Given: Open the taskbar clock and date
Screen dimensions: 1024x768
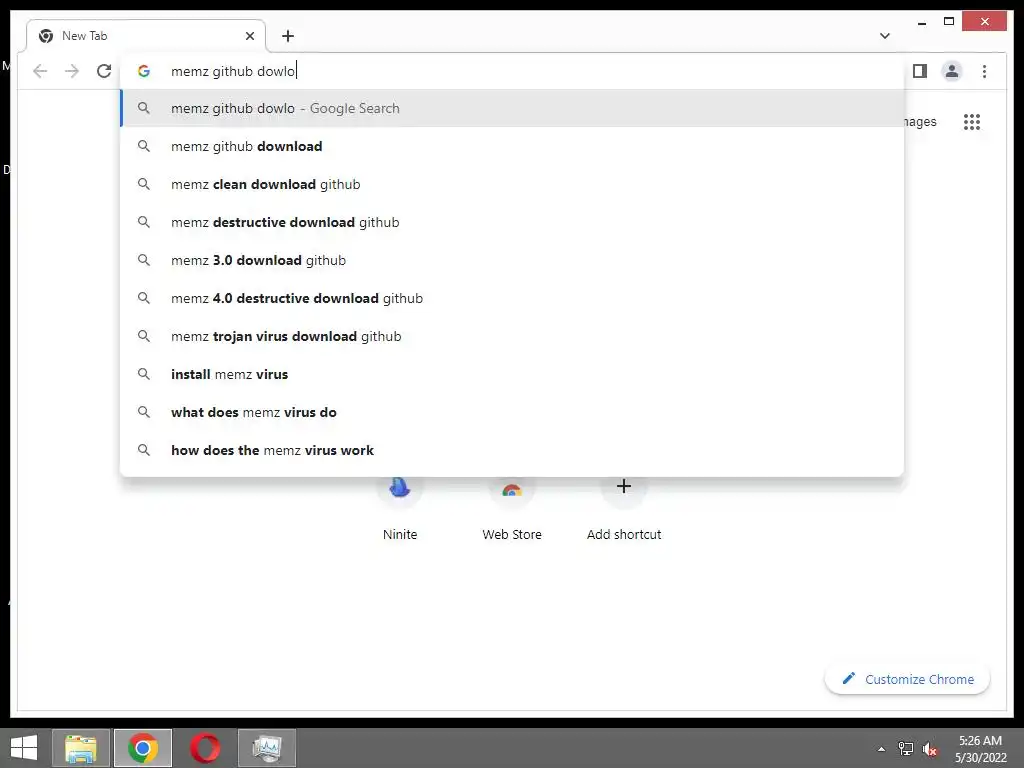Looking at the screenshot, I should click(x=981, y=749).
